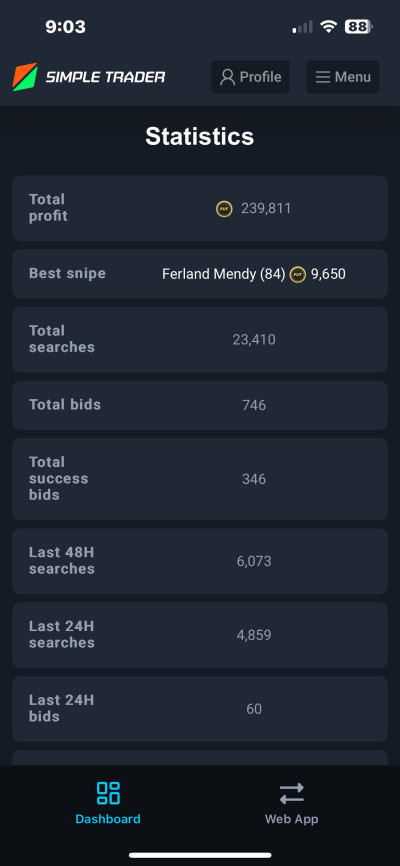This screenshot has height=866, width=400.
Task: Tap the Statistics heading
Action: coord(200,136)
